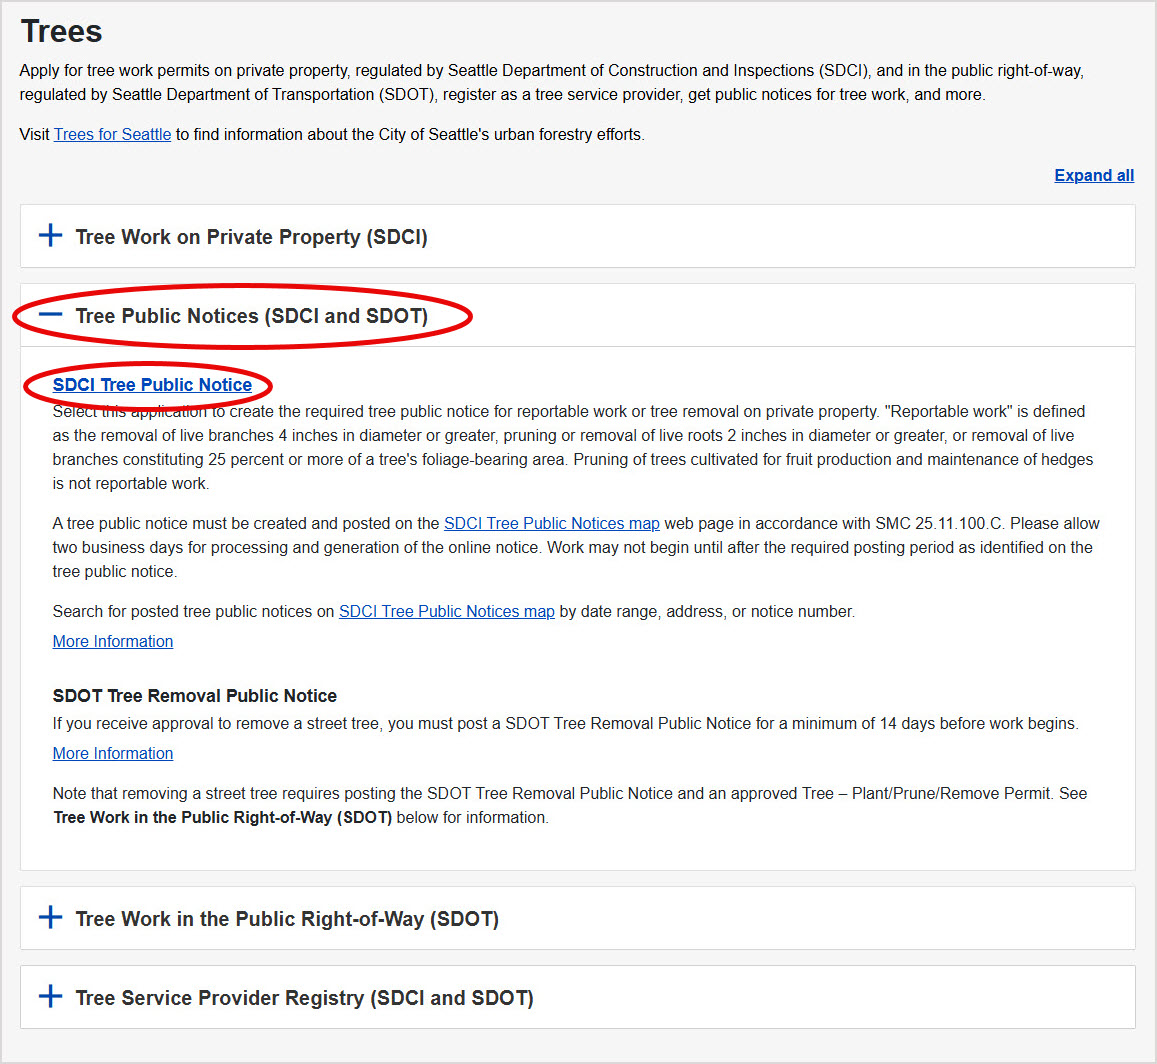Click the SDOT Tree Removal Public Notice heading
Image resolution: width=1157 pixels, height=1064 pixels.
tap(194, 696)
